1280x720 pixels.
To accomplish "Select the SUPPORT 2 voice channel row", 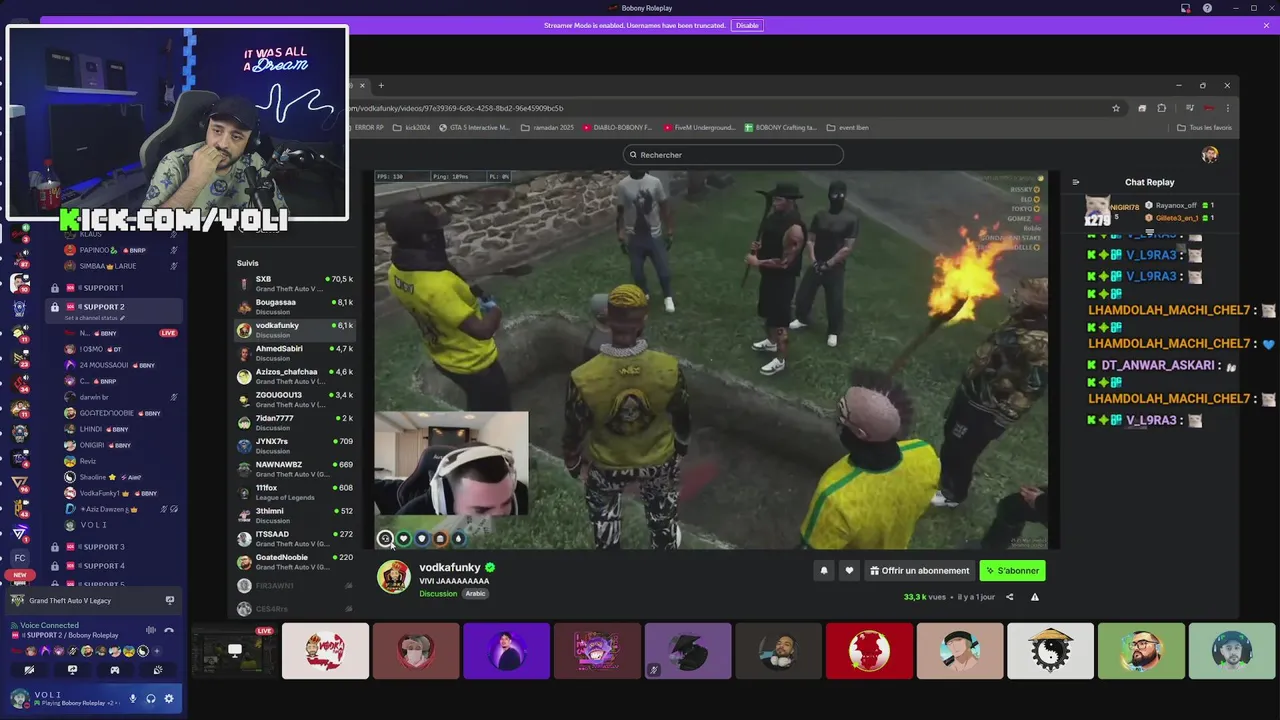I will tap(114, 310).
